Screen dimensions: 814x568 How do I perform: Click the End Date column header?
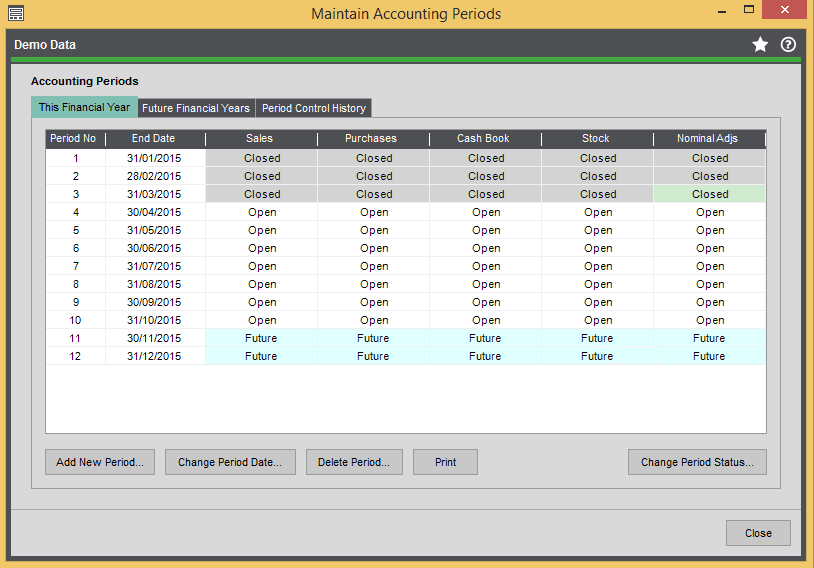click(154, 139)
